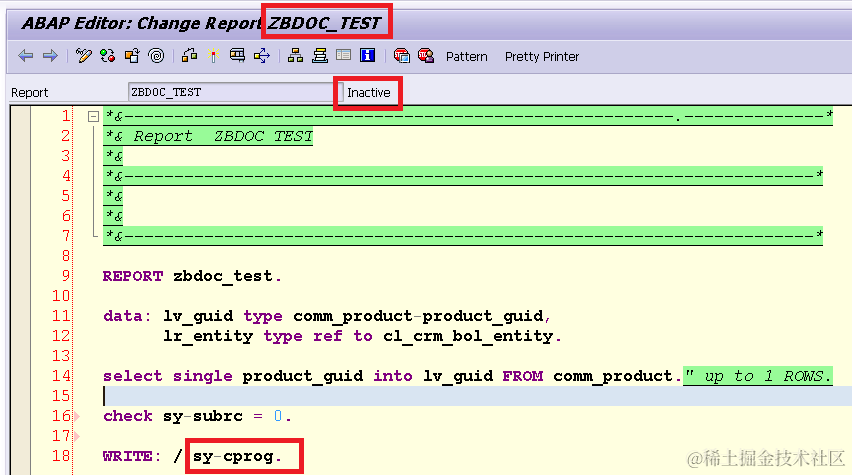Click the Report label beside name field

(30, 93)
